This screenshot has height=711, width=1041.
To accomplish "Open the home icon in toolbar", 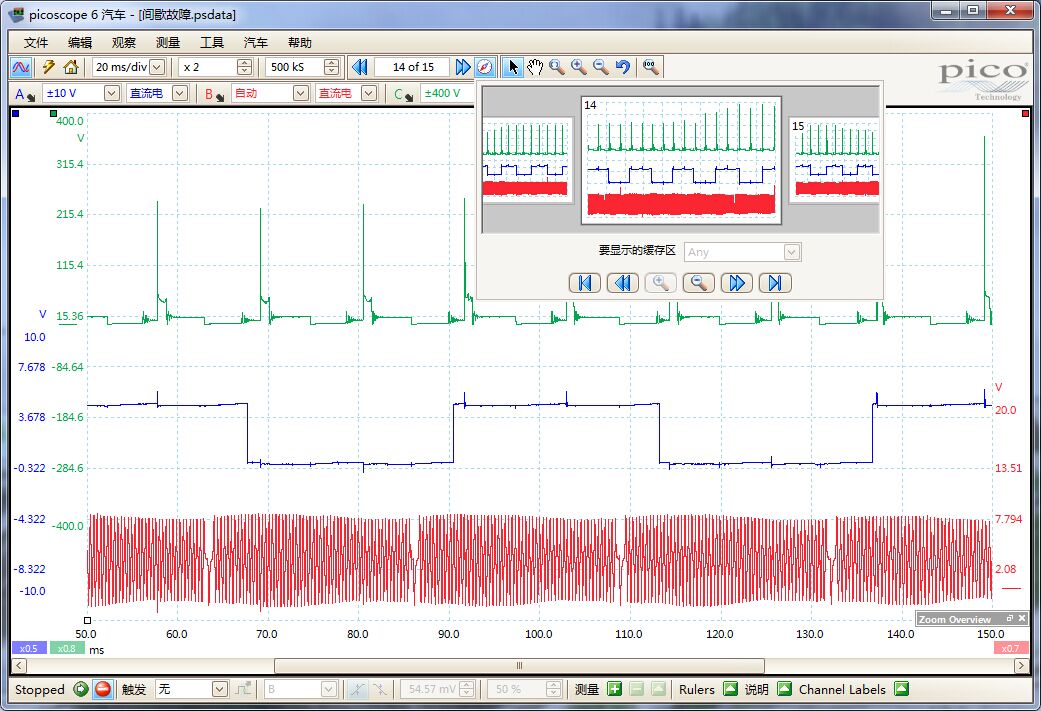I will coord(70,67).
